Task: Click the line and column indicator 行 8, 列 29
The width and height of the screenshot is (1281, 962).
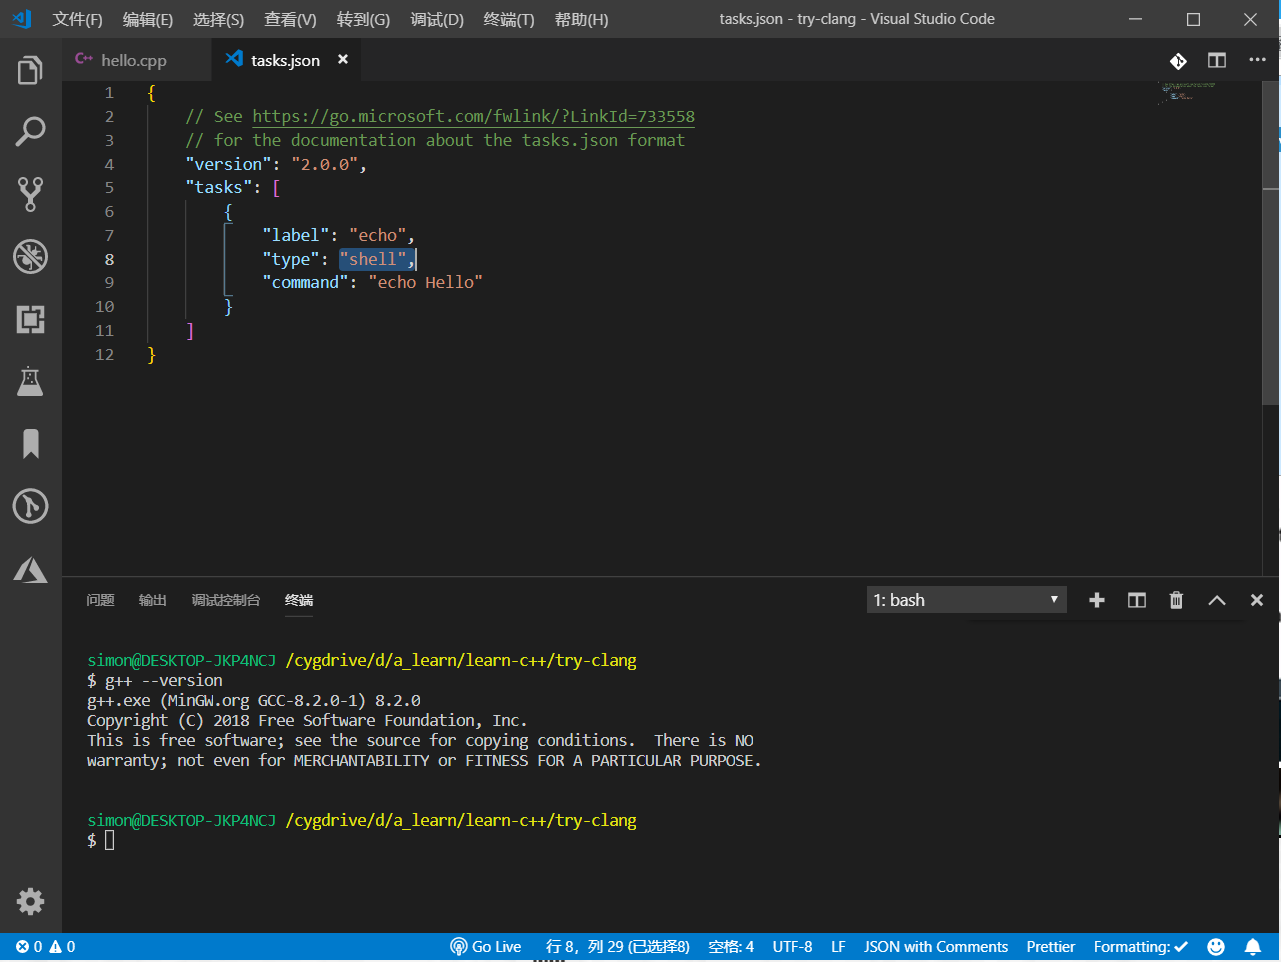Action: [x=617, y=947]
